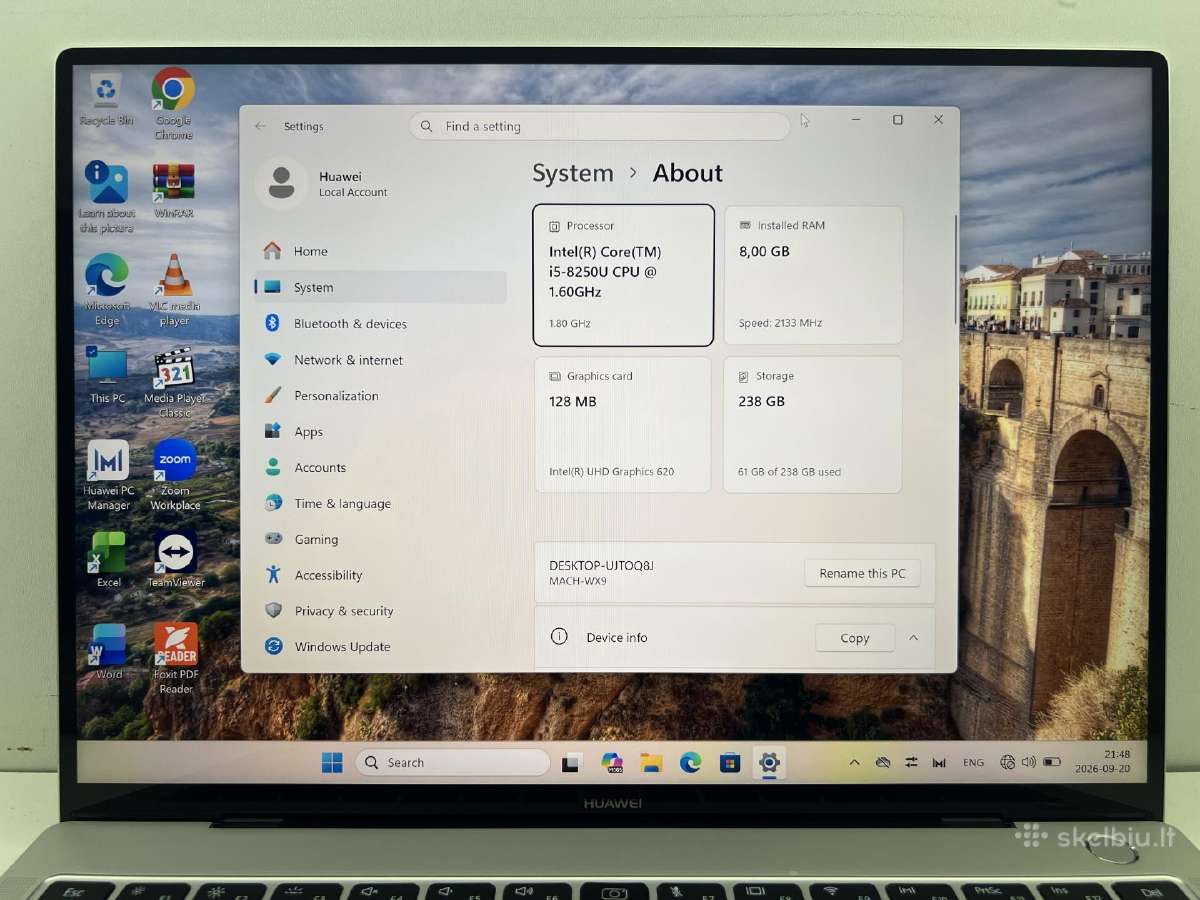Open VLC media player from the desktop
This screenshot has width=1200, height=900.
click(175, 290)
